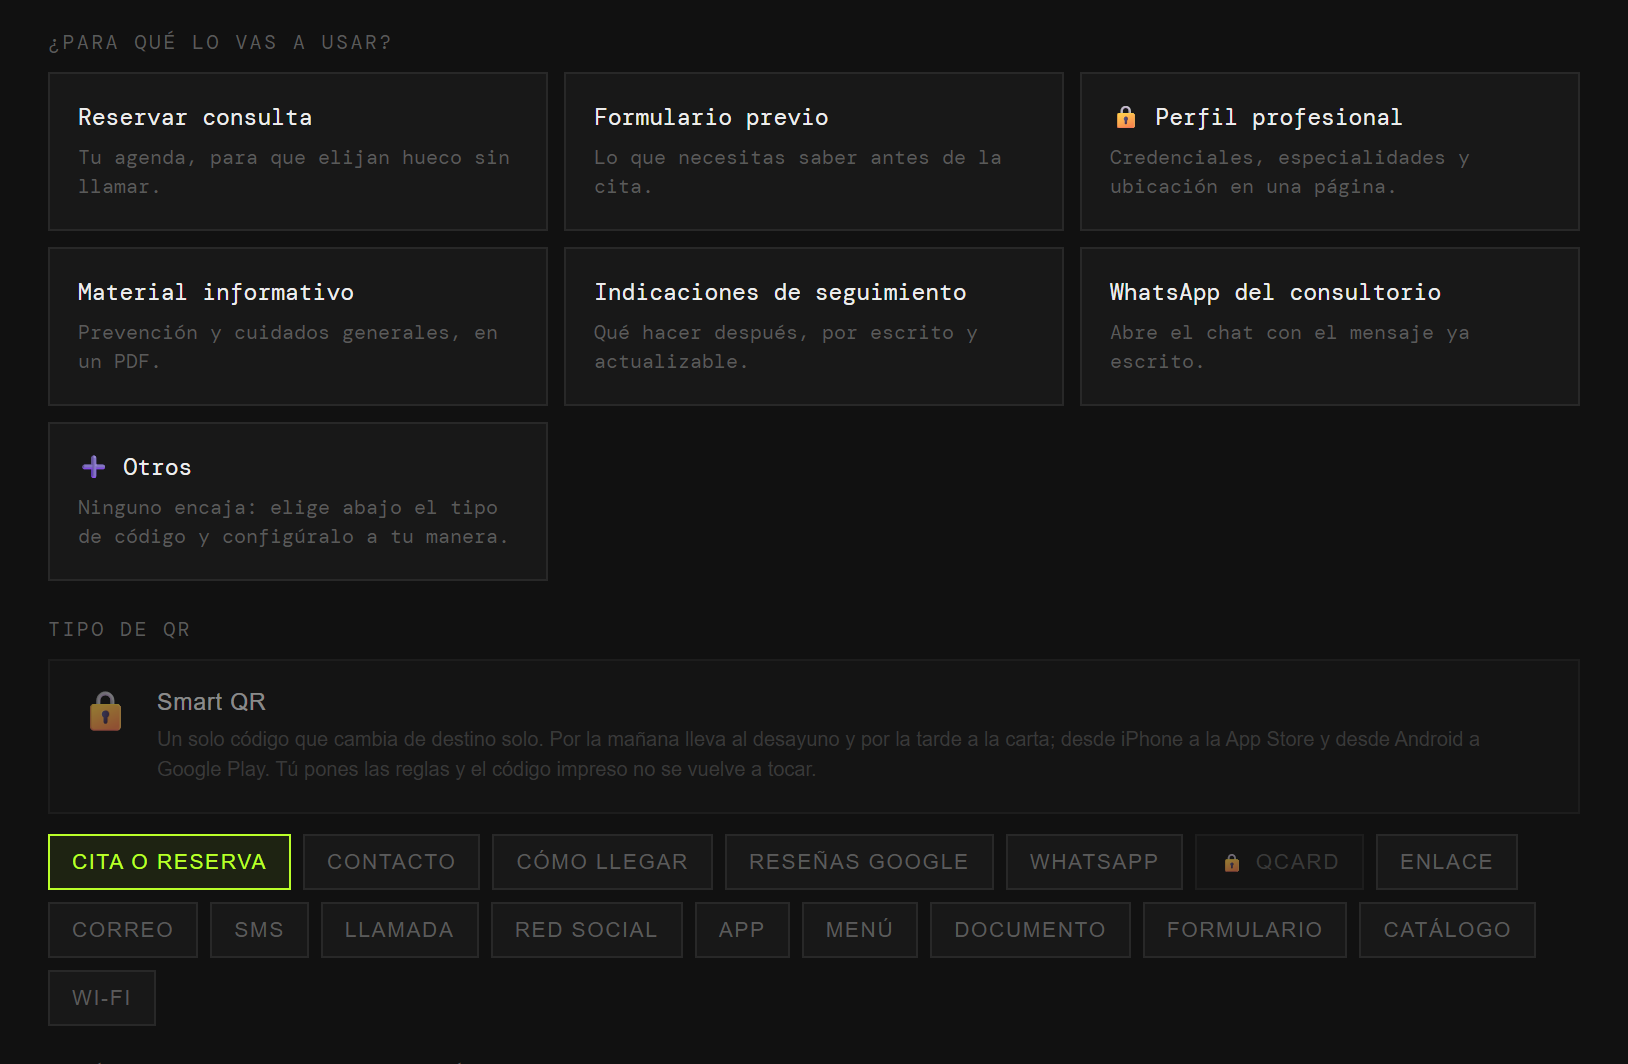Select the CITA O RESERVA type
1628x1064 pixels.
click(x=169, y=862)
